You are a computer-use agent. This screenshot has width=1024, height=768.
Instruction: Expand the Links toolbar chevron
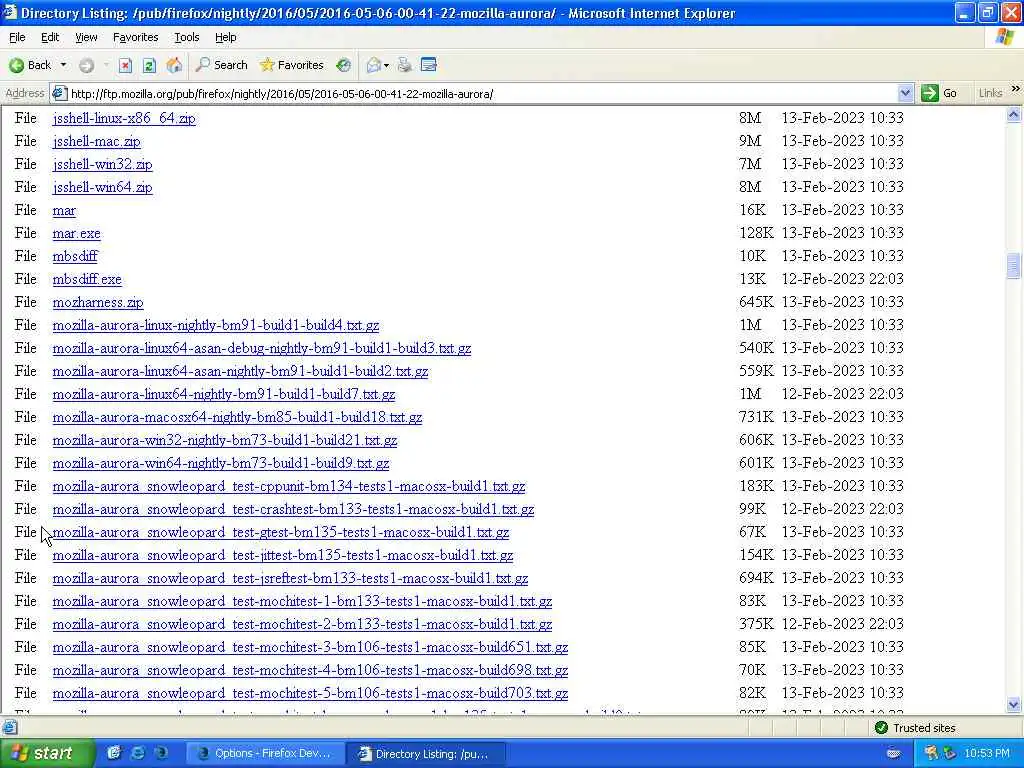click(1016, 89)
